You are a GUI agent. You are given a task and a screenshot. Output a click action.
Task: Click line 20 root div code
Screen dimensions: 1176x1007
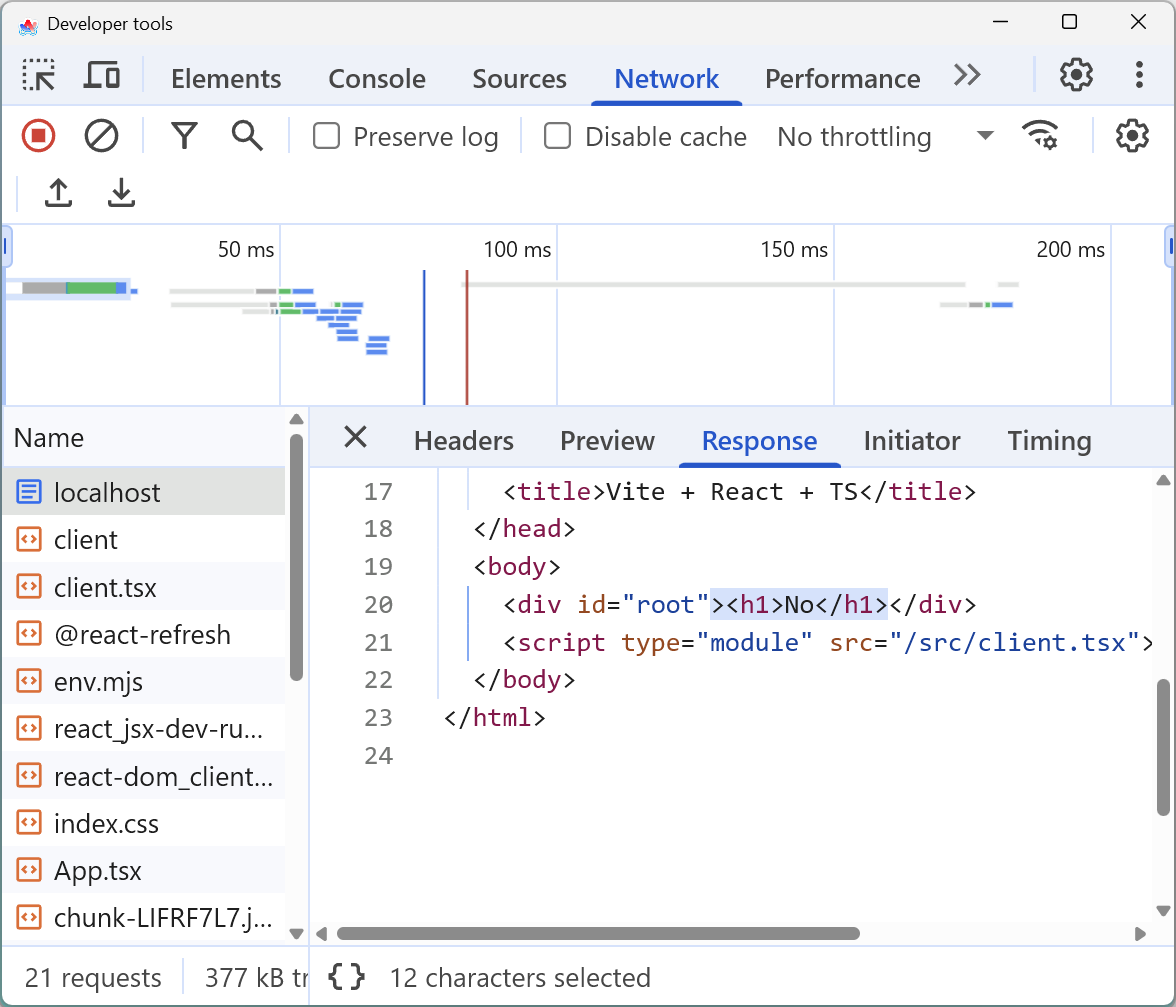(x=740, y=604)
